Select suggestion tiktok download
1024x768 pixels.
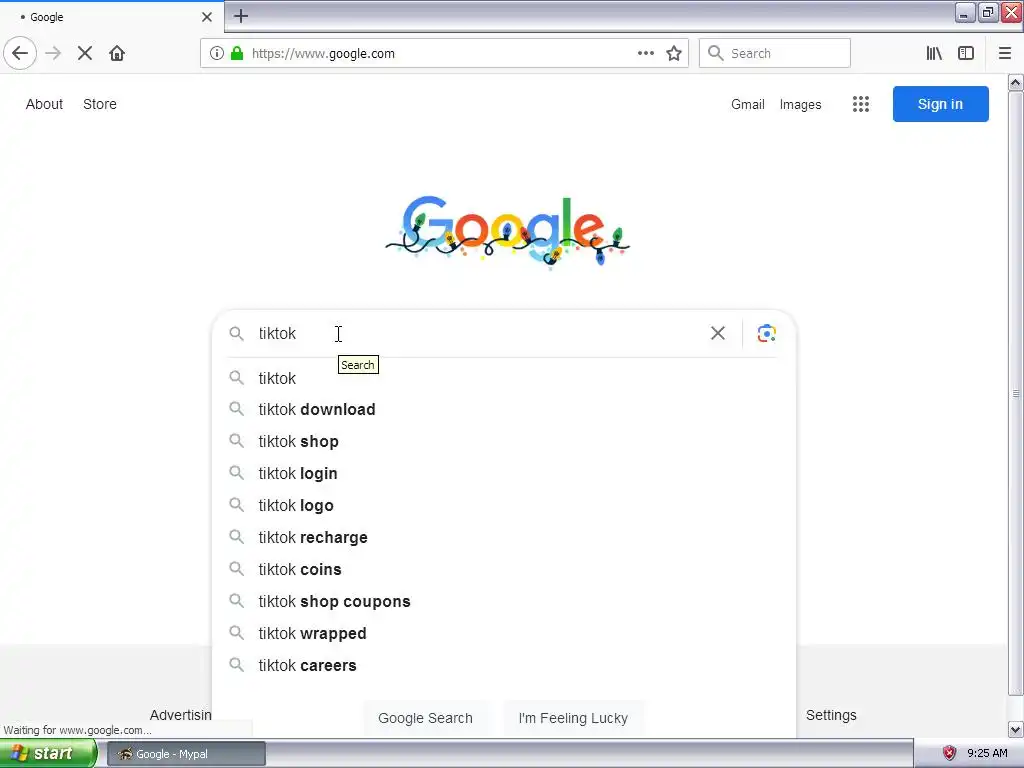tap(503, 409)
